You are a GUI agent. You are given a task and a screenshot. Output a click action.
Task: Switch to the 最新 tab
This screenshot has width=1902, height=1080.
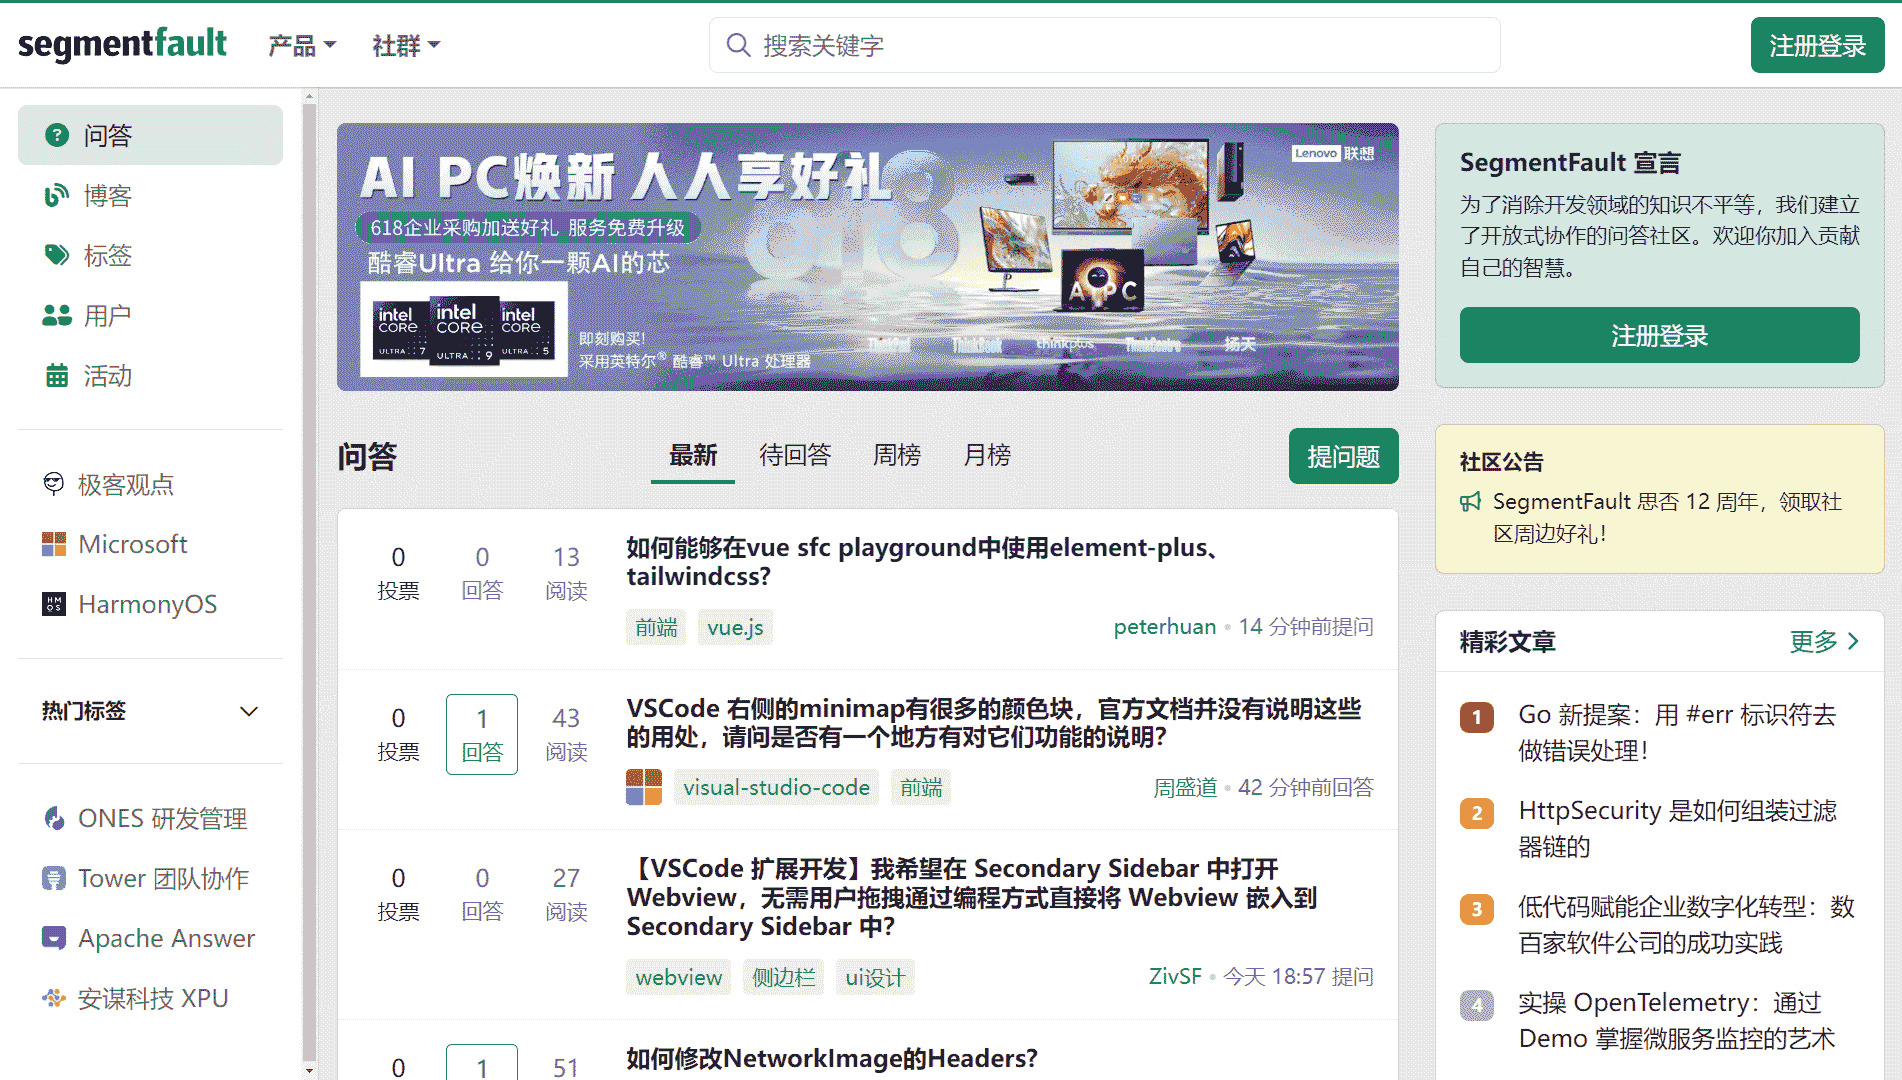(x=693, y=456)
